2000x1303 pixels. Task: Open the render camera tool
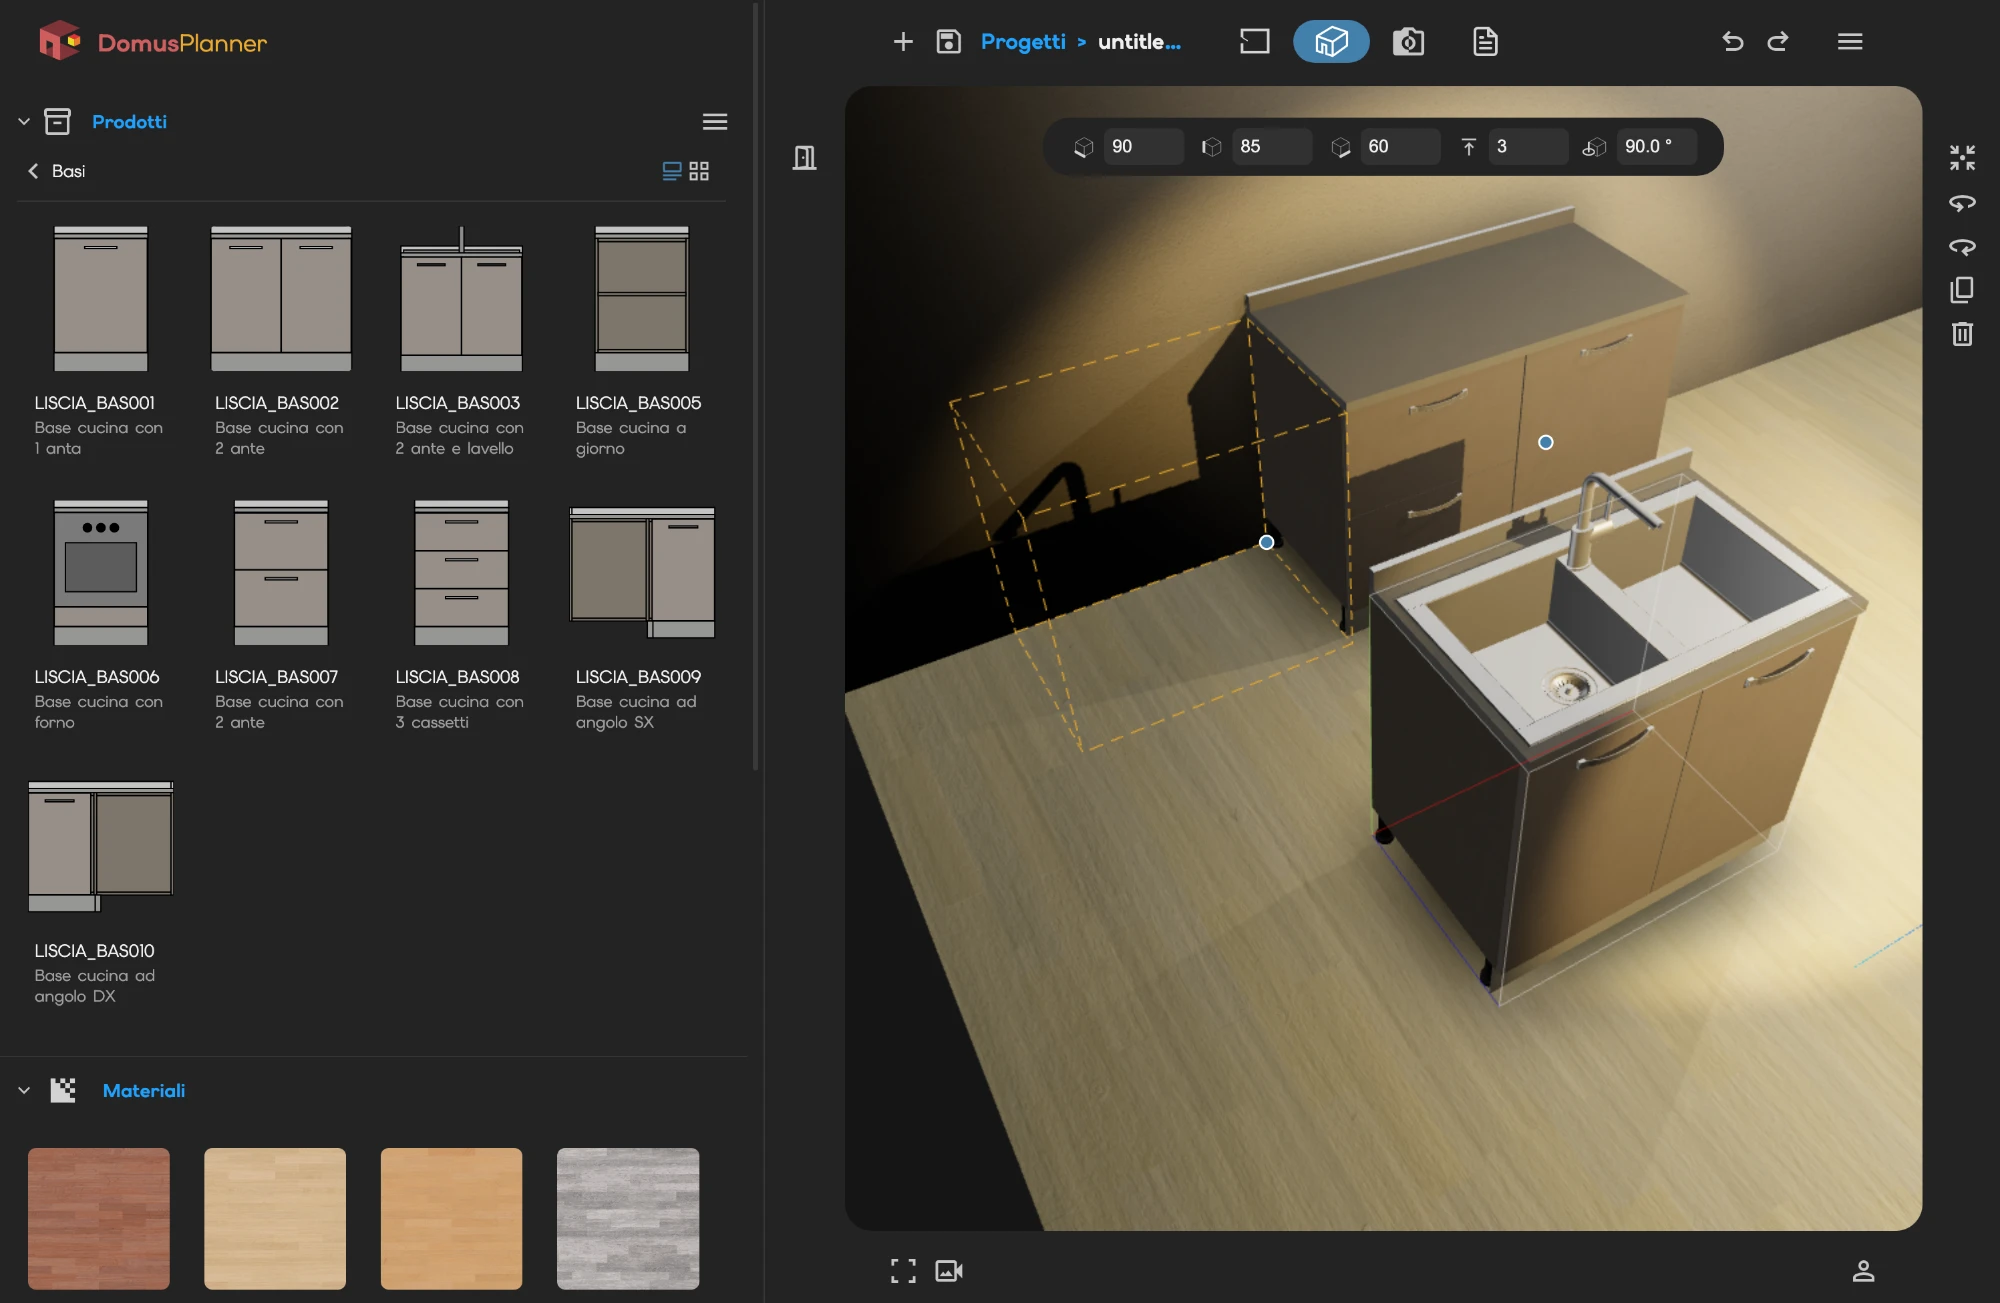click(x=1408, y=42)
